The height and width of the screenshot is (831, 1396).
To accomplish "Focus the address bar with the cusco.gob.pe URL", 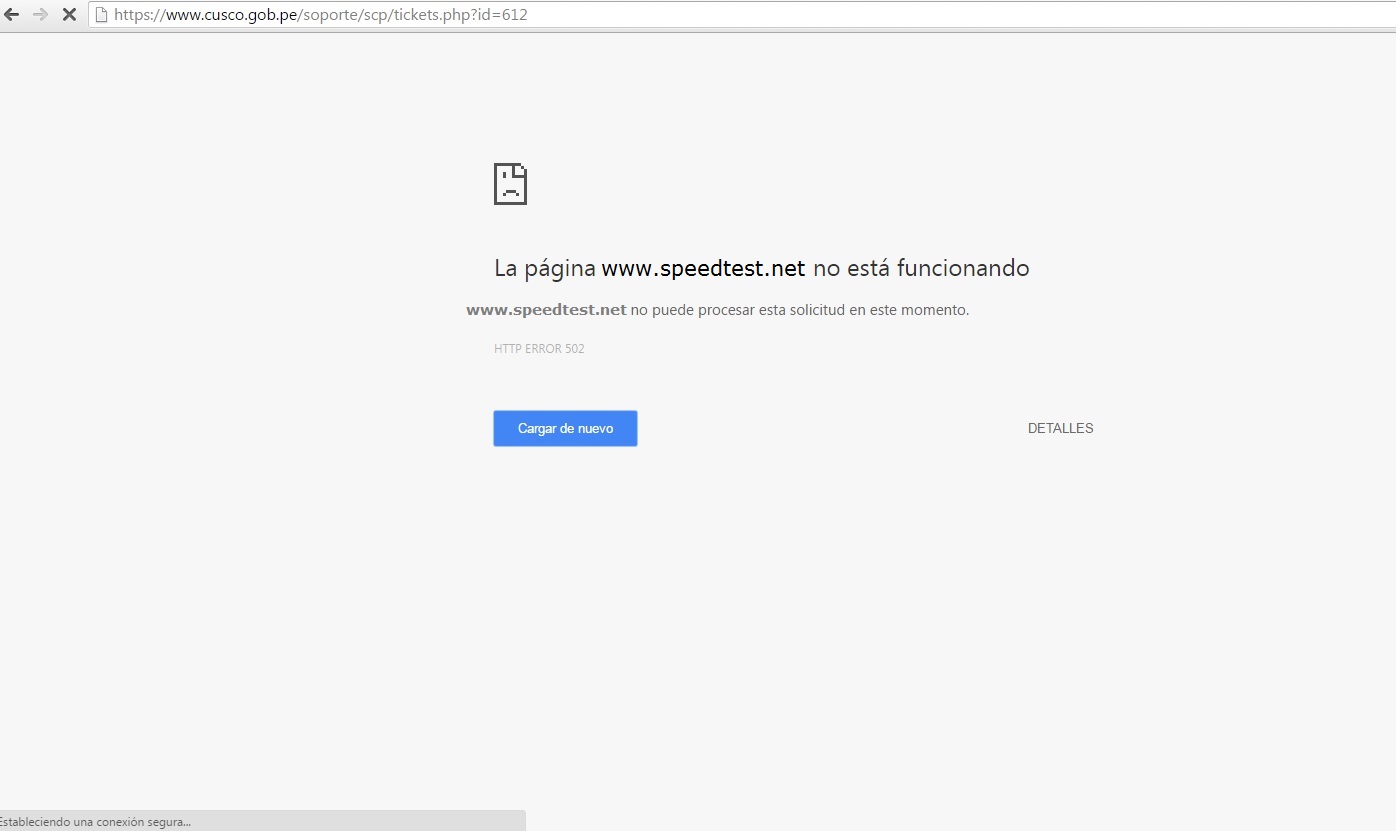I will pyautogui.click(x=742, y=15).
